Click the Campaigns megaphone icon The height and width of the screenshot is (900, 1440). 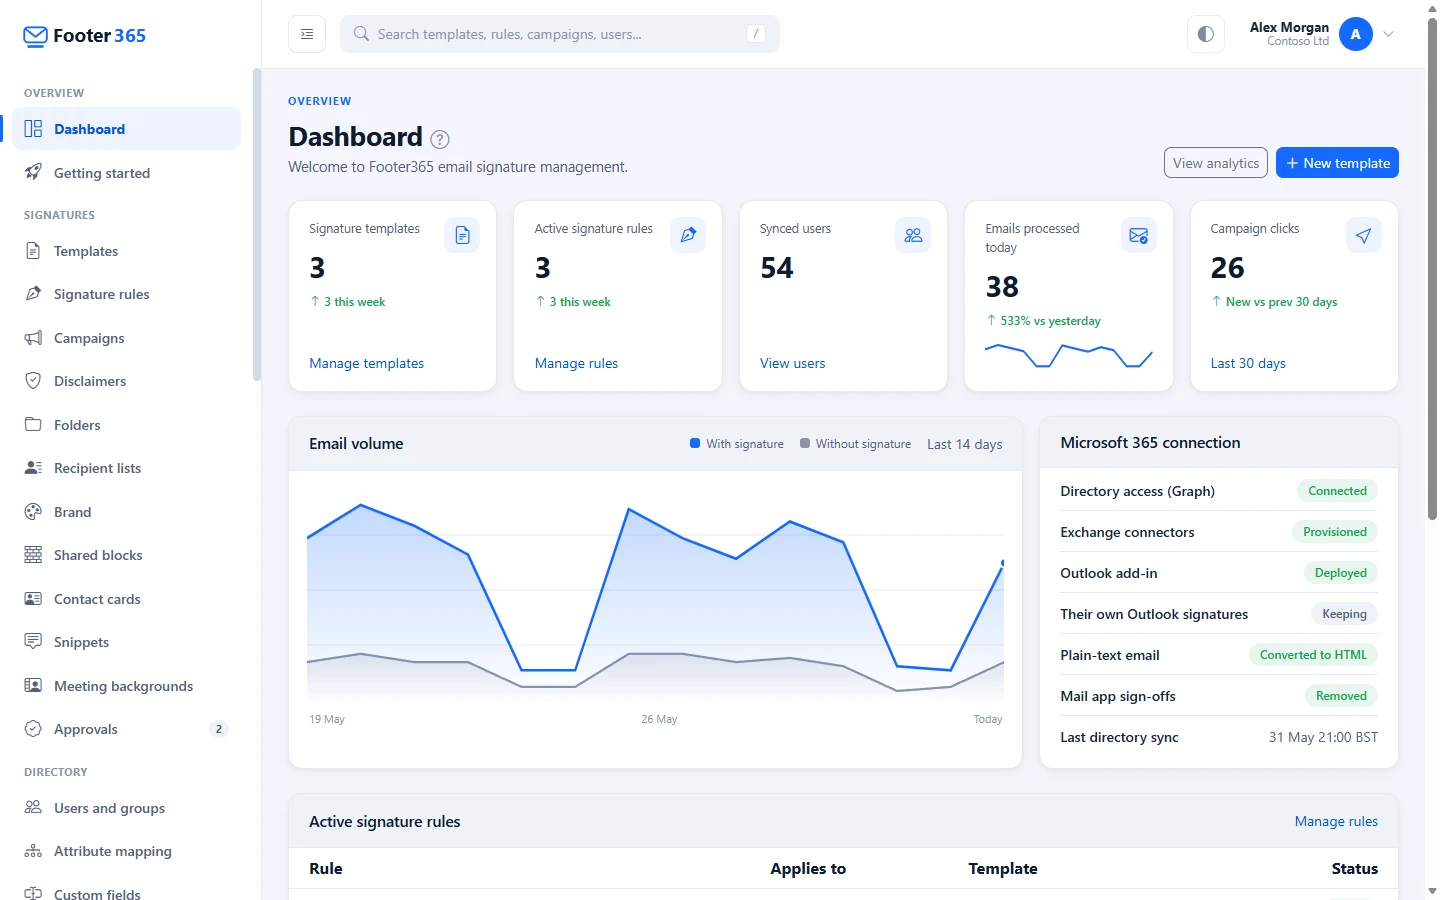pos(33,338)
